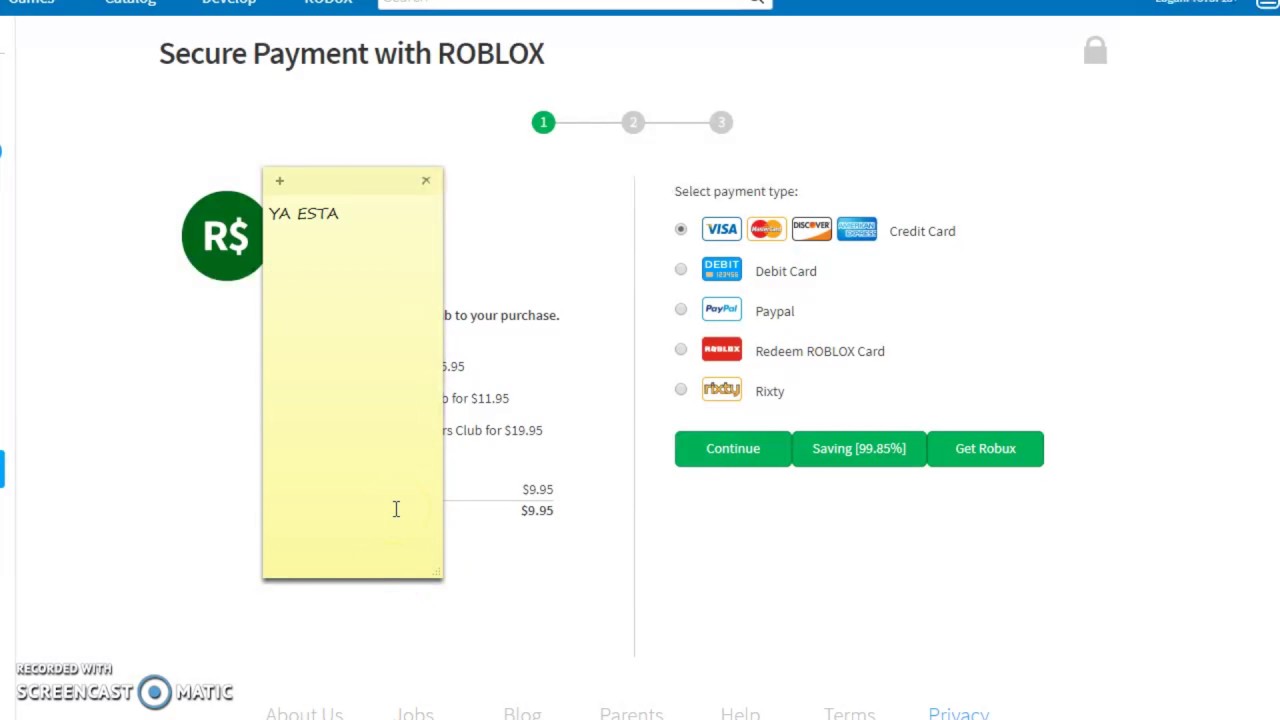
Task: Click the Debit Card label text
Action: point(786,271)
